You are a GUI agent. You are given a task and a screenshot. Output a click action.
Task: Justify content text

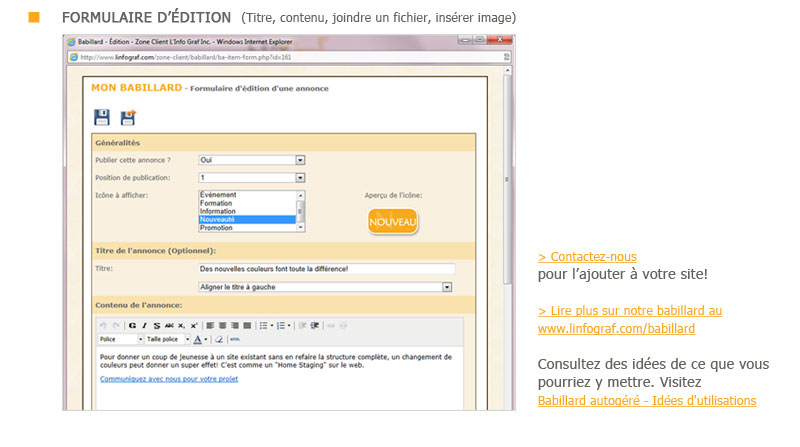[x=247, y=326]
